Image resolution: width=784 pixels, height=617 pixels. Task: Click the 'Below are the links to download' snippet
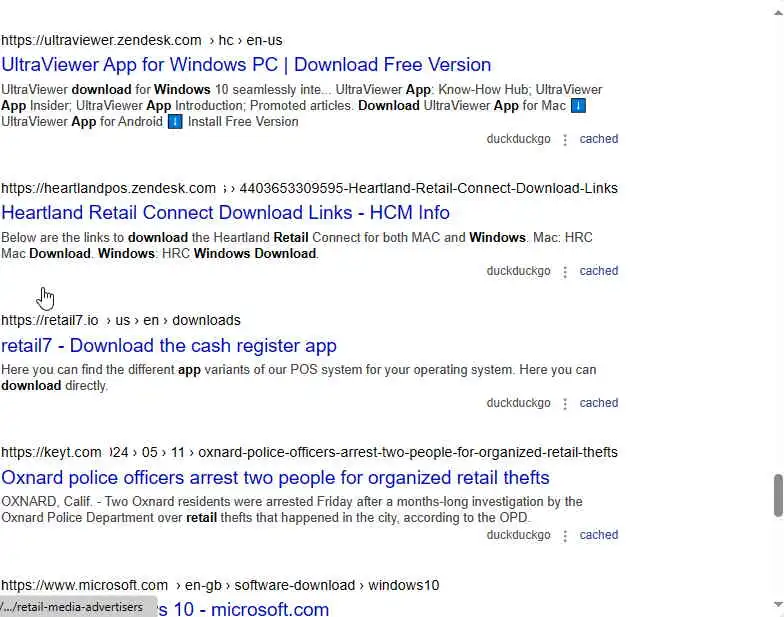coord(296,246)
